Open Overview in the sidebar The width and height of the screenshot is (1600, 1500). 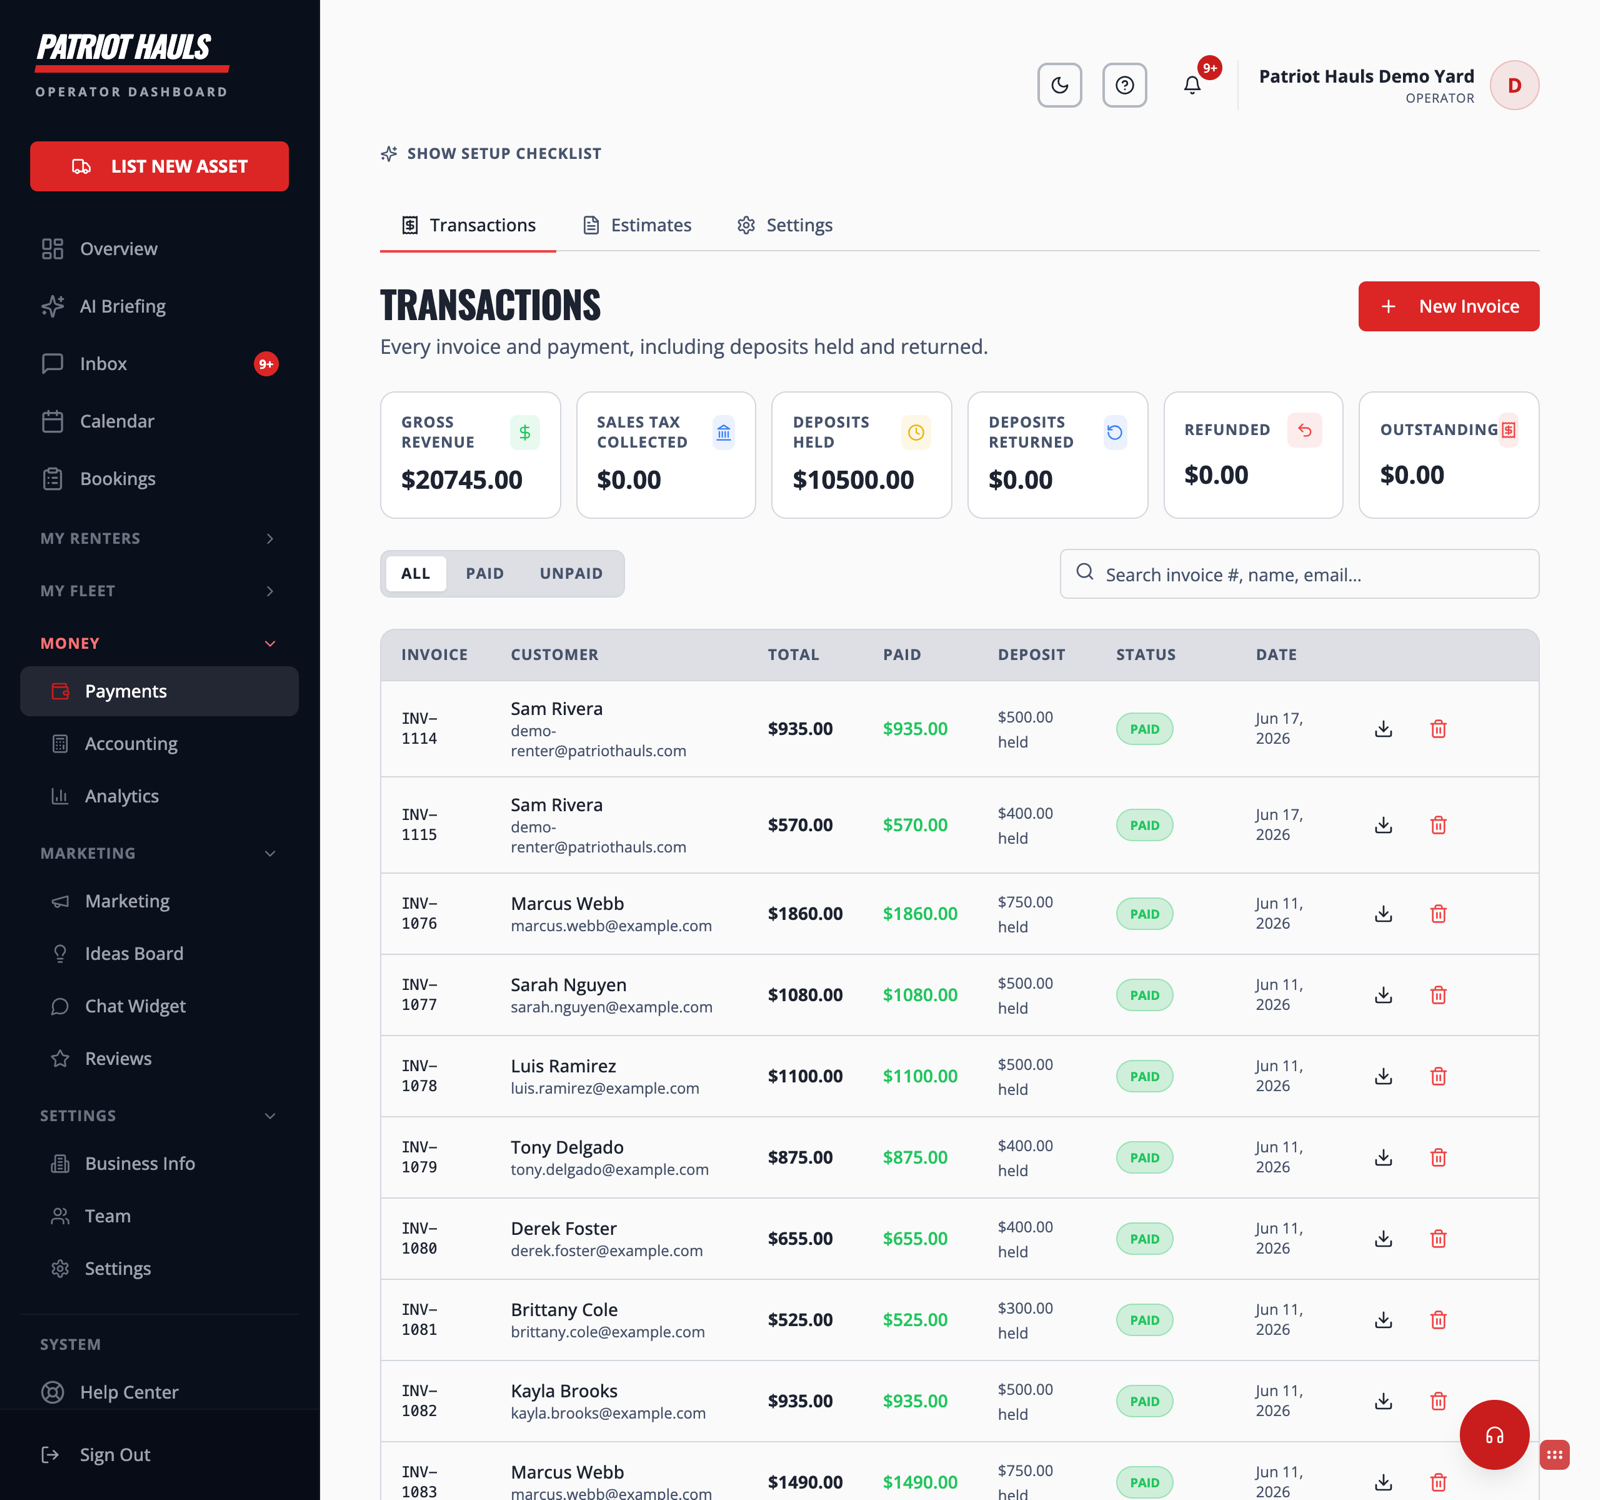[159, 249]
